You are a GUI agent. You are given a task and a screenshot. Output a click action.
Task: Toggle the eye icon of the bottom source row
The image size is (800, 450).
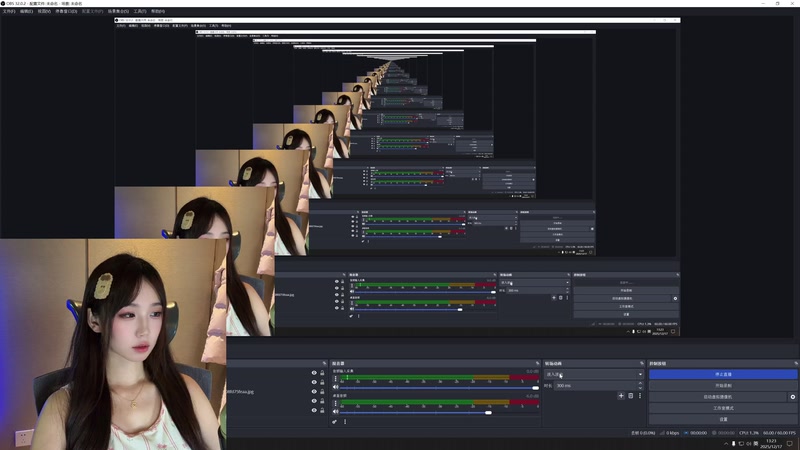click(x=314, y=410)
